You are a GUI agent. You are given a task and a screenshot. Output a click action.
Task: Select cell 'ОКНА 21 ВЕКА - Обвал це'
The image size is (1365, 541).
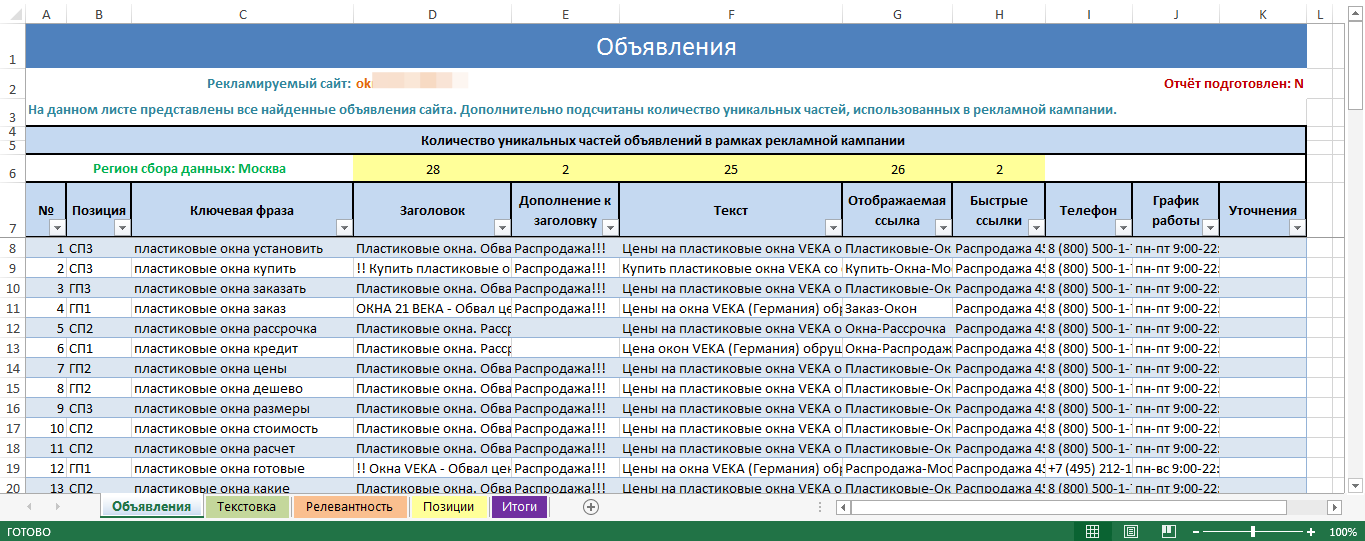(433, 308)
